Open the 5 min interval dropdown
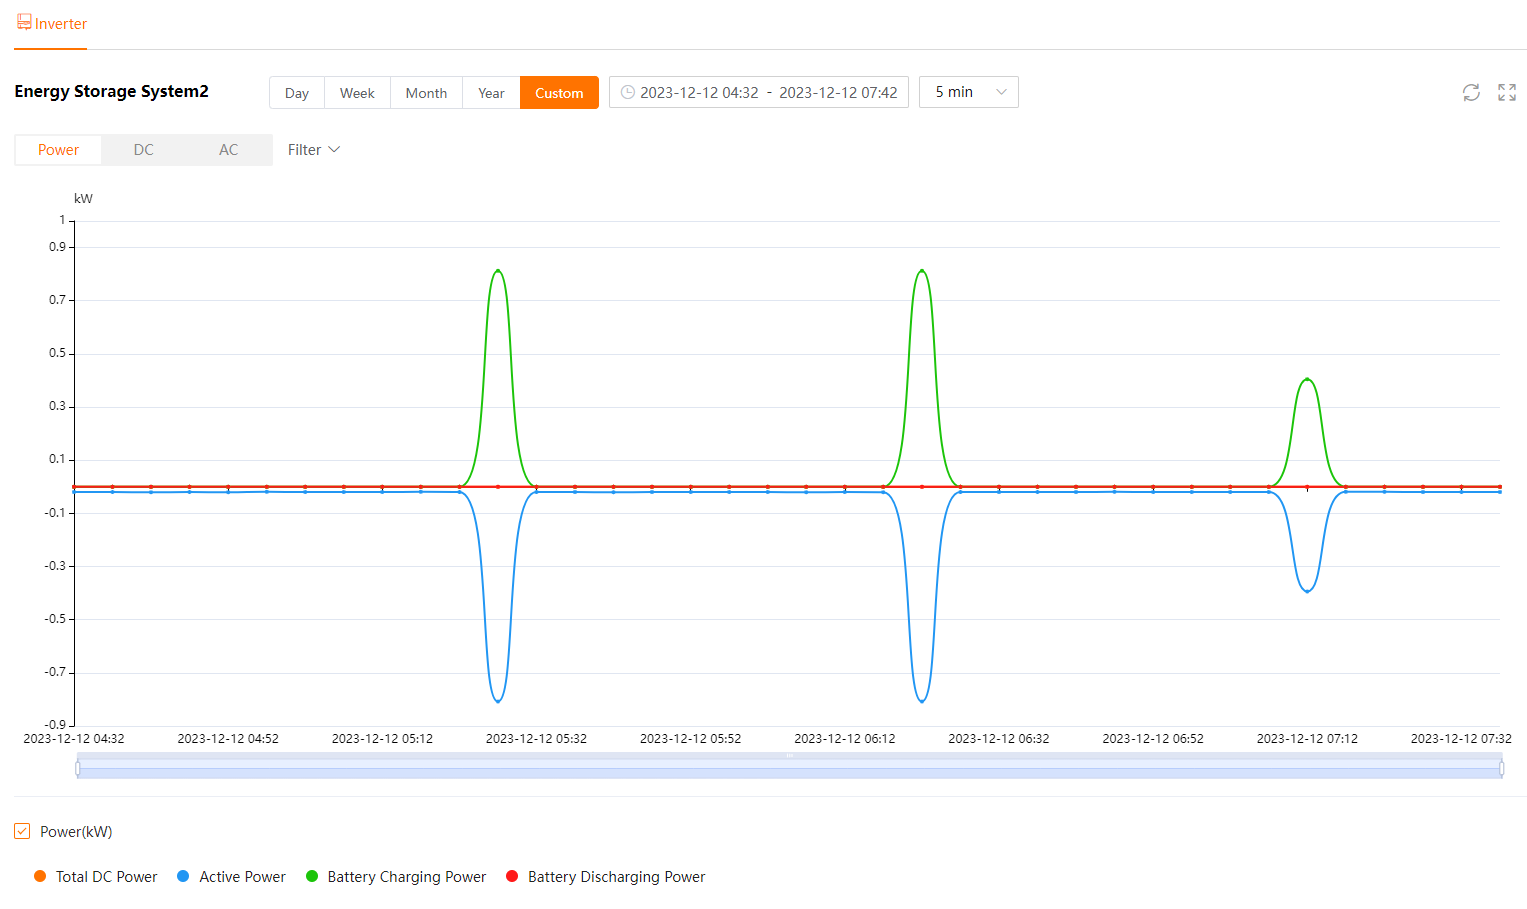1527x909 pixels. [968, 92]
